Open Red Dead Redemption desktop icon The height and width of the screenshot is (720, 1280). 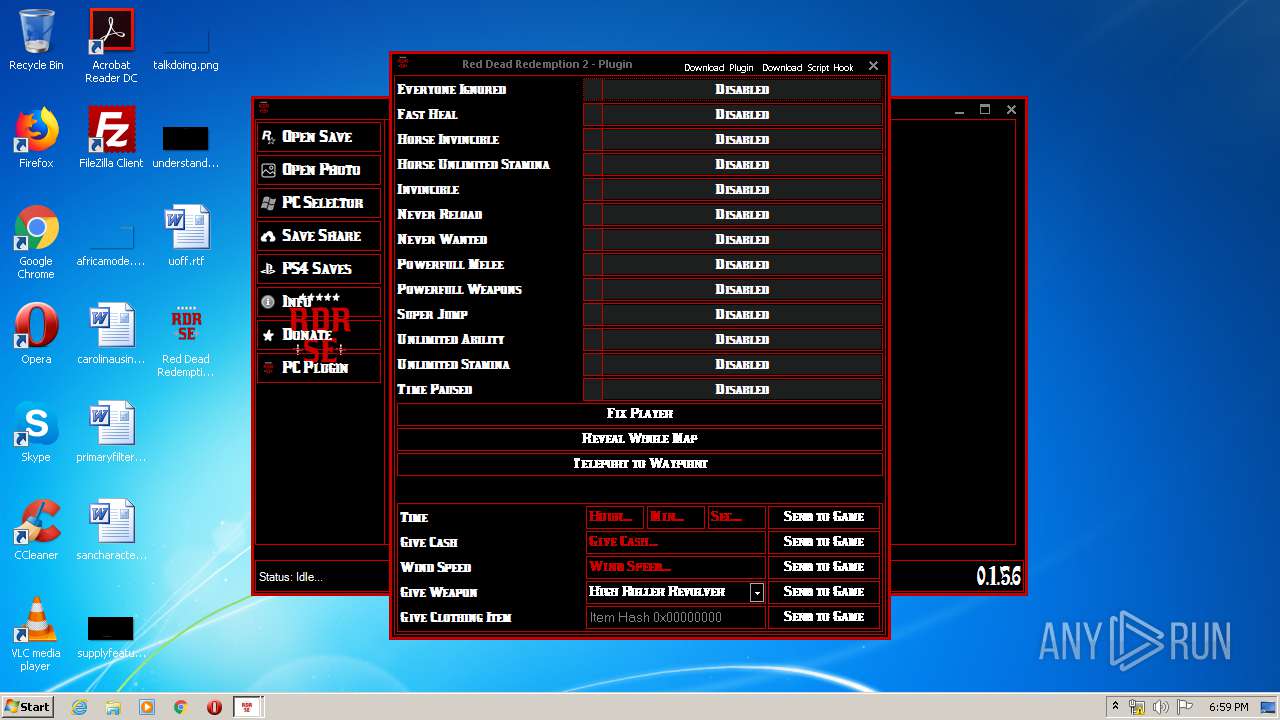click(186, 340)
